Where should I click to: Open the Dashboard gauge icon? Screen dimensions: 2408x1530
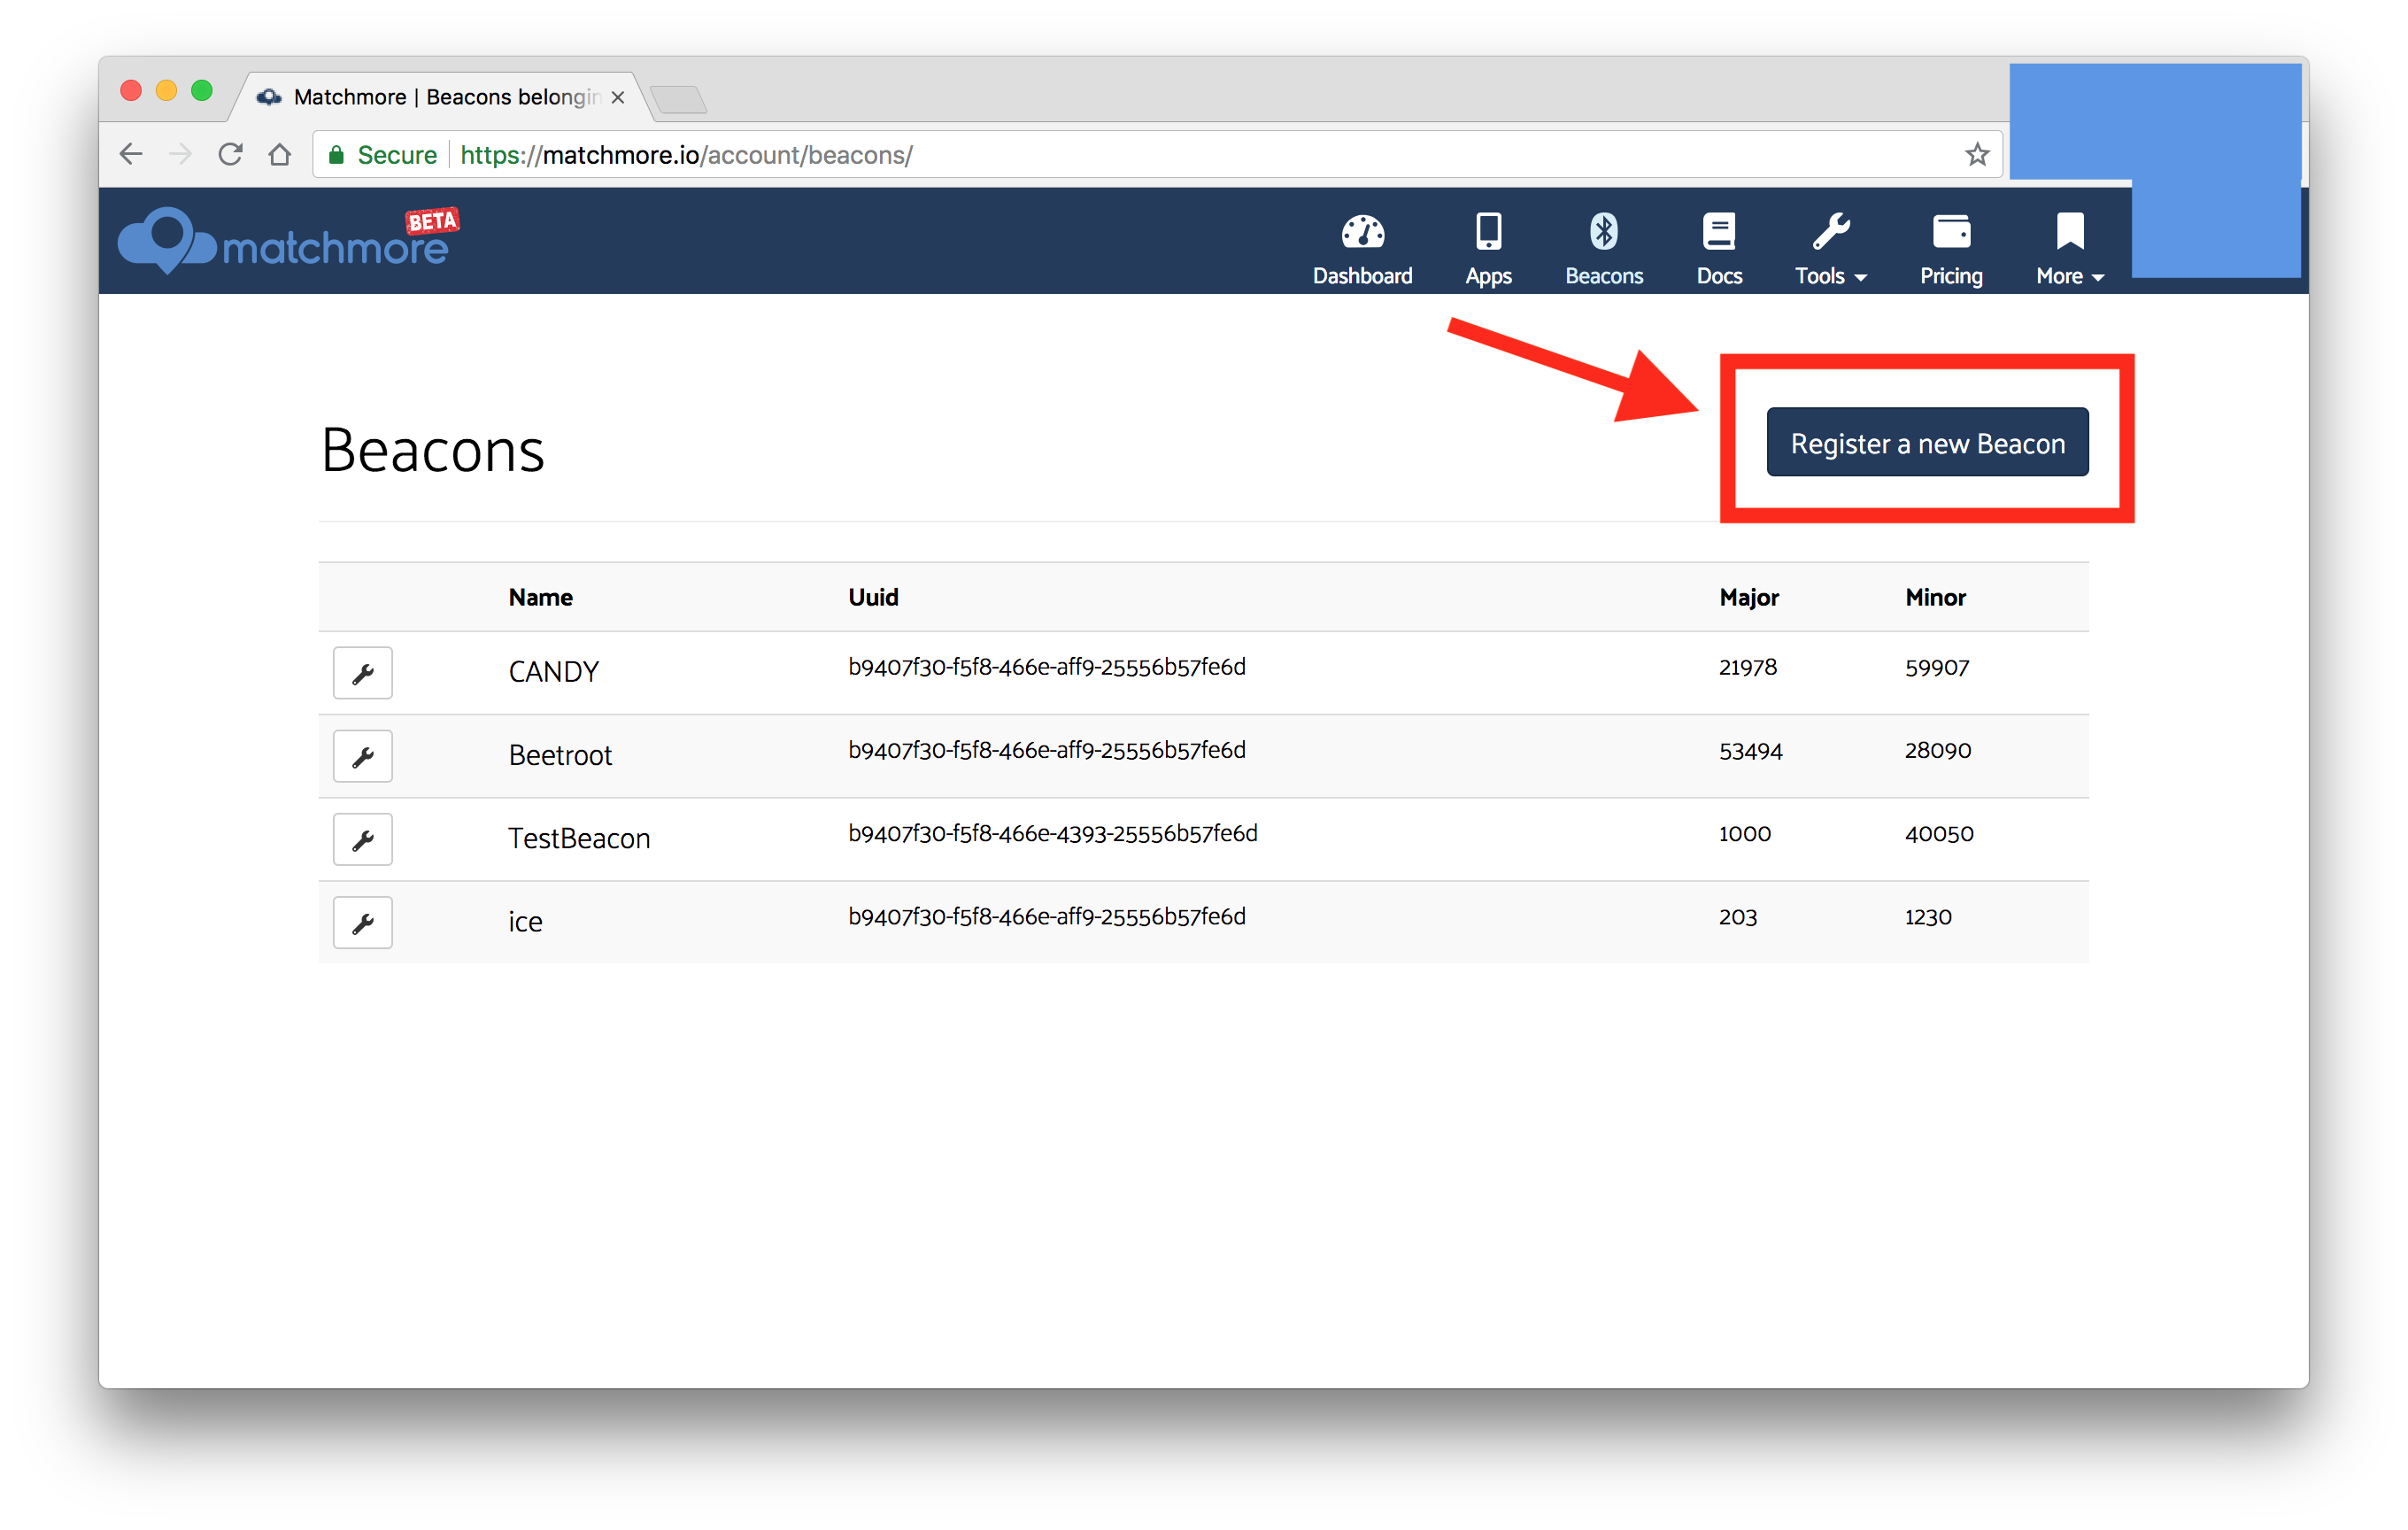[1362, 233]
